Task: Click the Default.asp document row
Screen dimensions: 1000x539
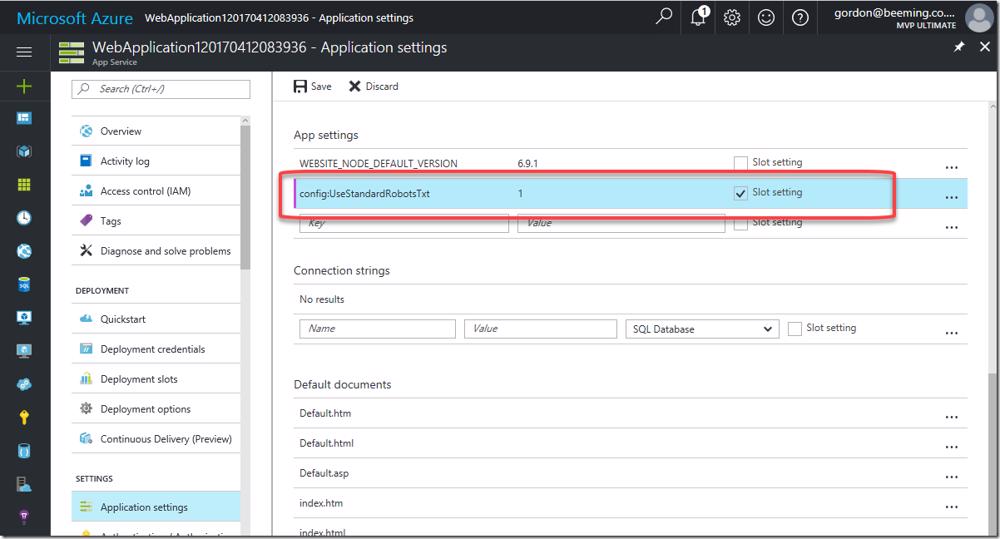Action: click(630, 473)
